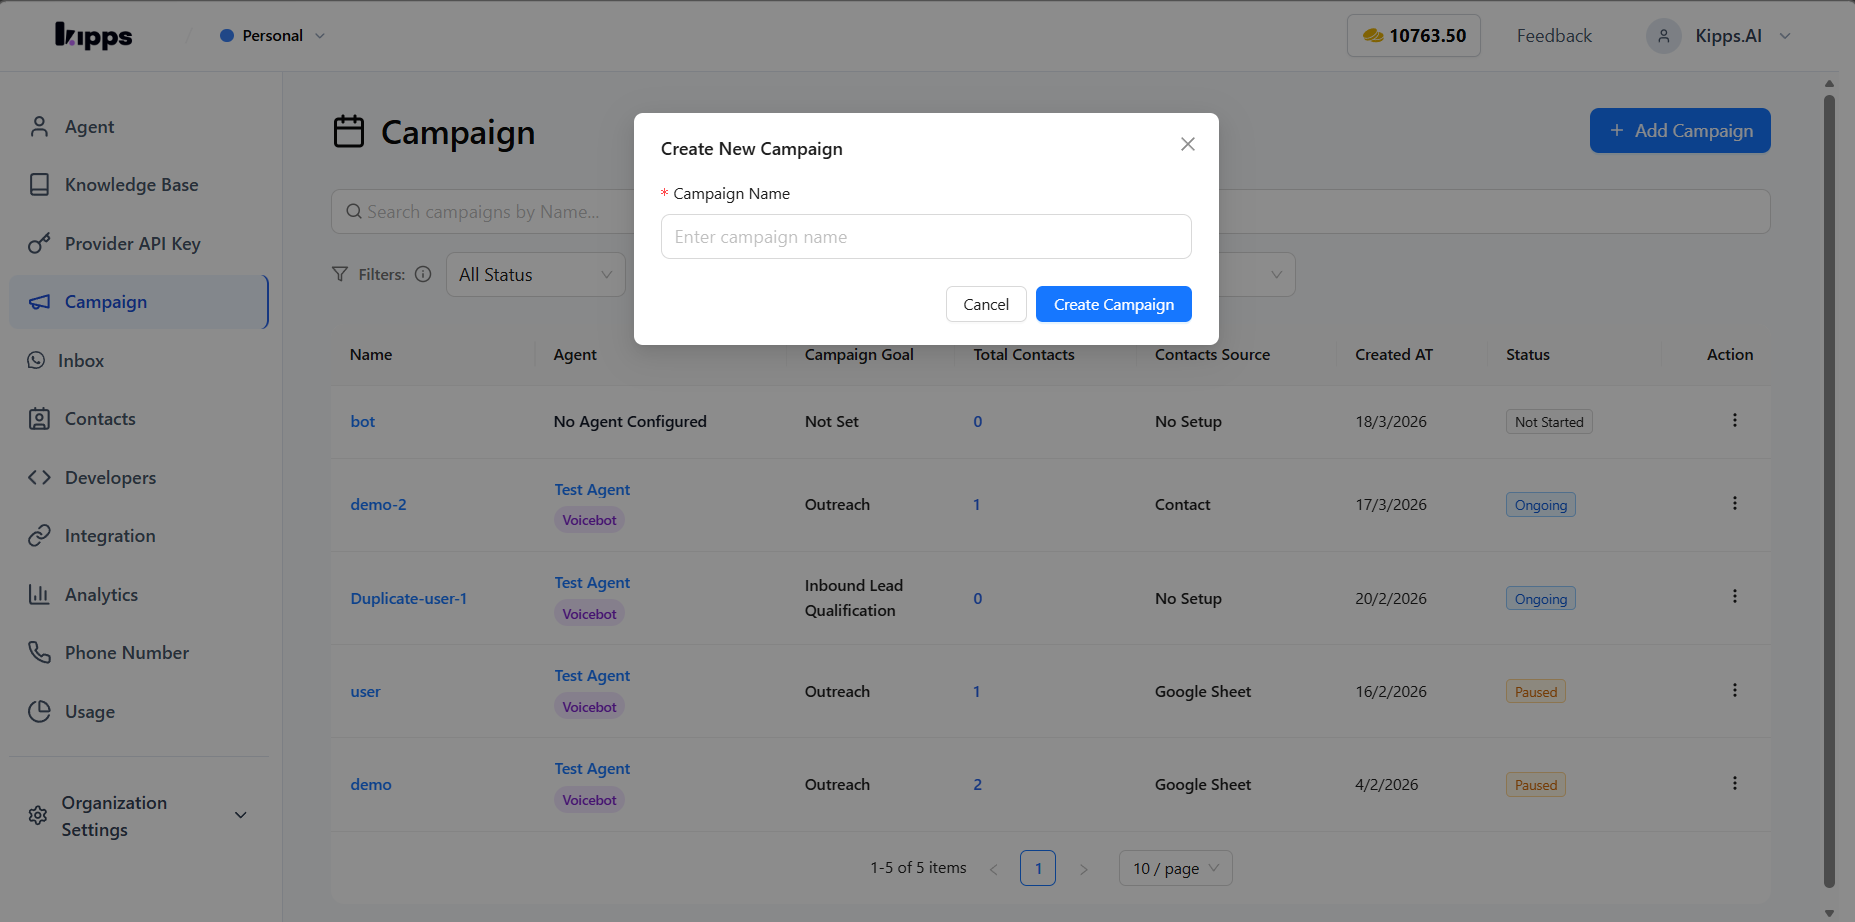Screen dimensions: 1855x922
Task: Click the user avatar icon
Action: click(1663, 36)
